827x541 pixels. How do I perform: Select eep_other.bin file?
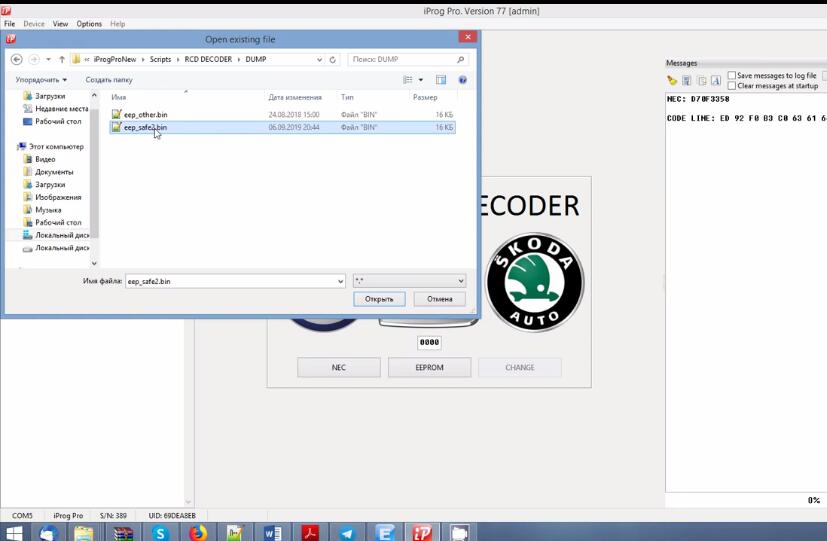(282, 114)
